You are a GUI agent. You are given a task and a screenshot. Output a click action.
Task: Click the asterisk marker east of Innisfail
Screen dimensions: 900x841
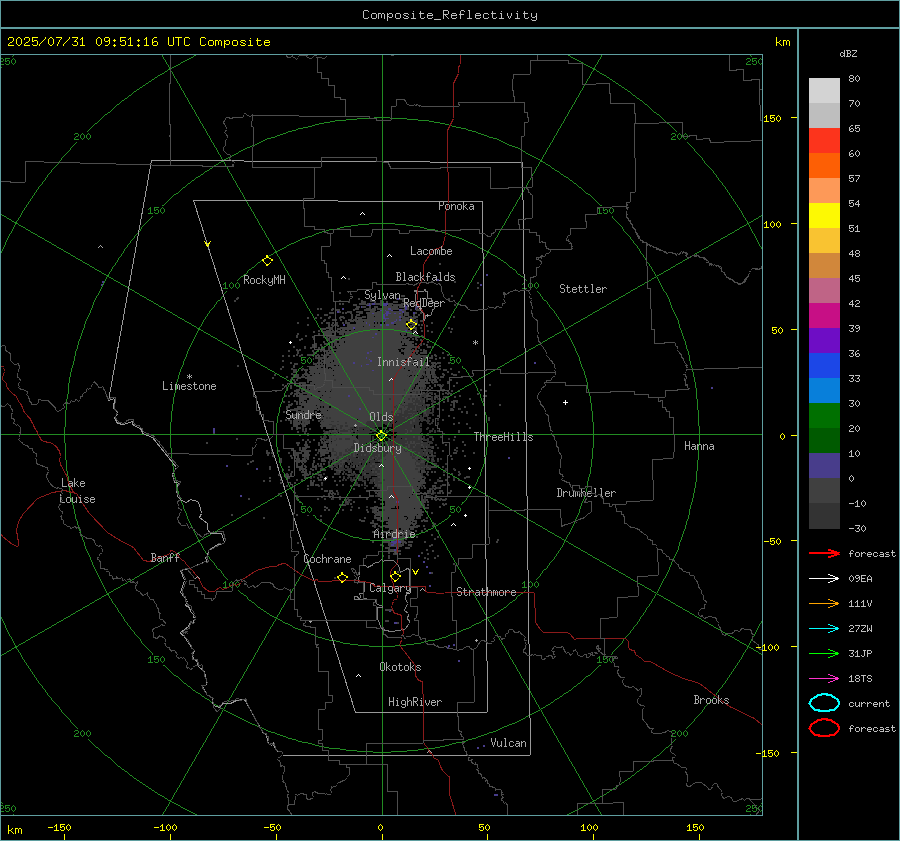pyautogui.click(x=475, y=343)
